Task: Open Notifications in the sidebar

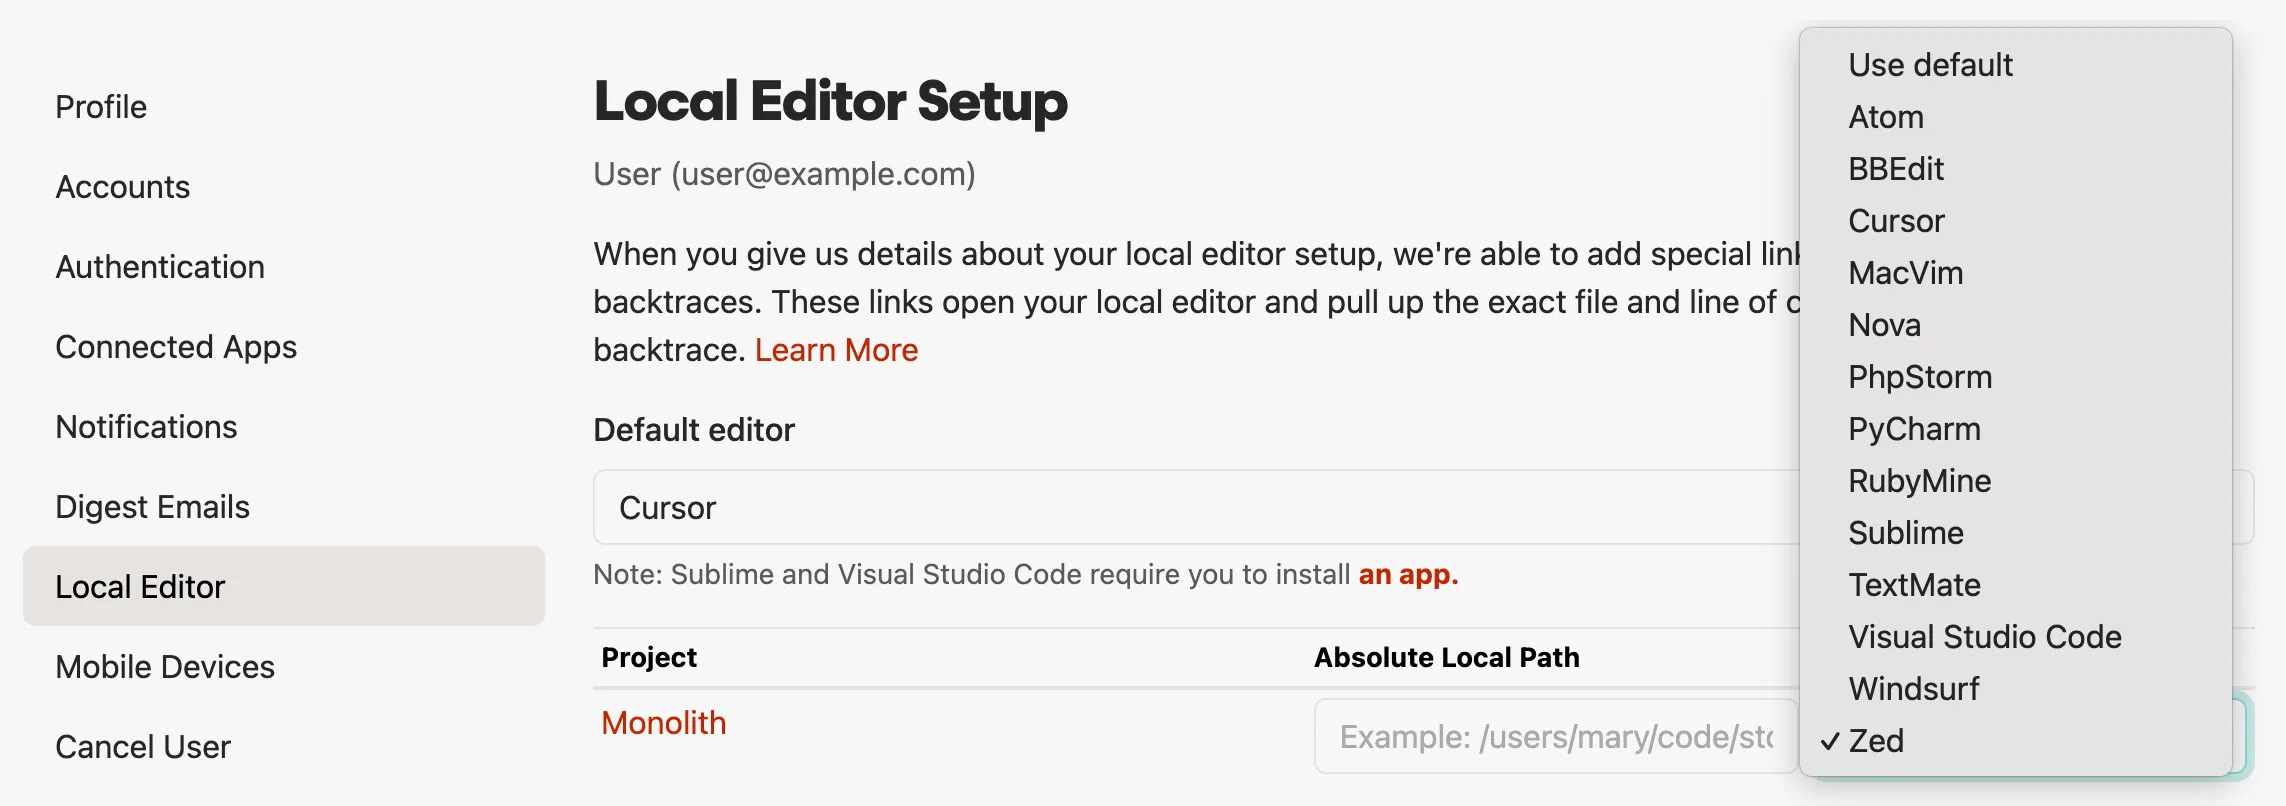Action: coord(146,427)
